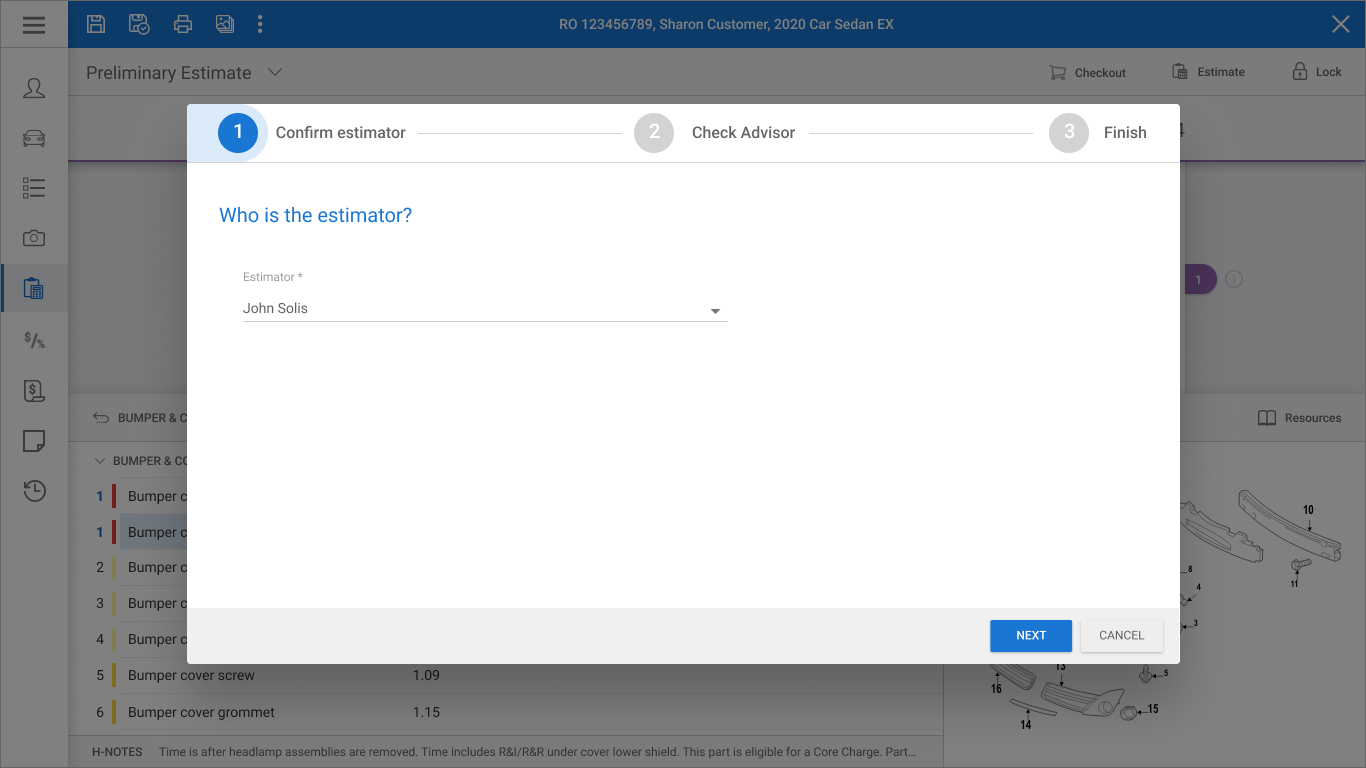Click the 1.15 value
Screen dimensions: 1366x768
coord(426,712)
